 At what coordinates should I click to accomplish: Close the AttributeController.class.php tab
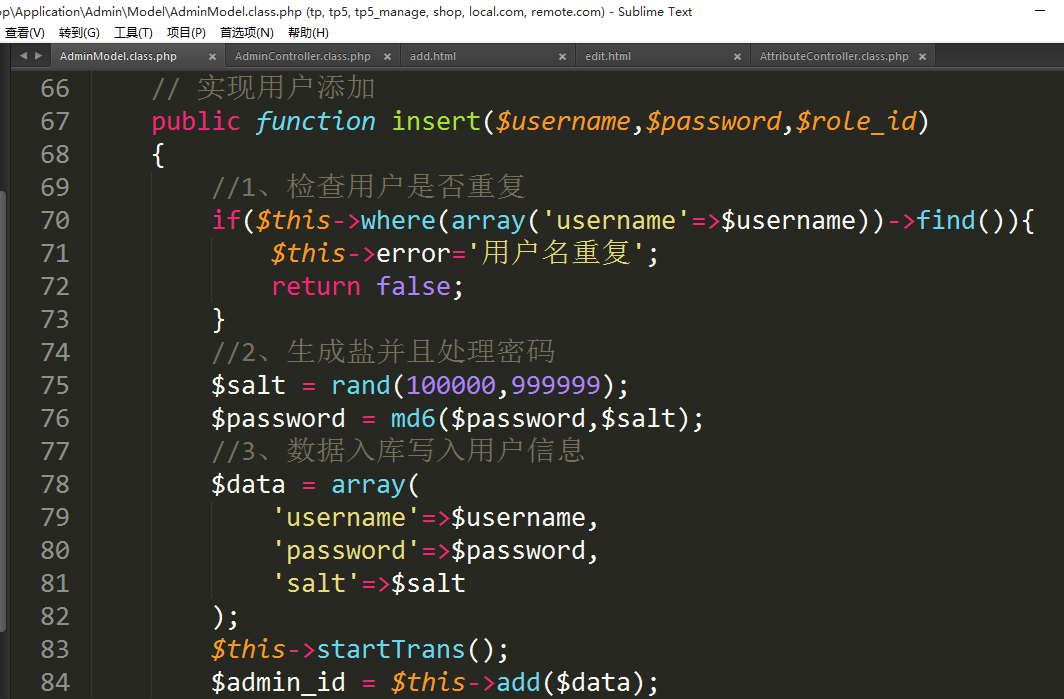click(922, 57)
